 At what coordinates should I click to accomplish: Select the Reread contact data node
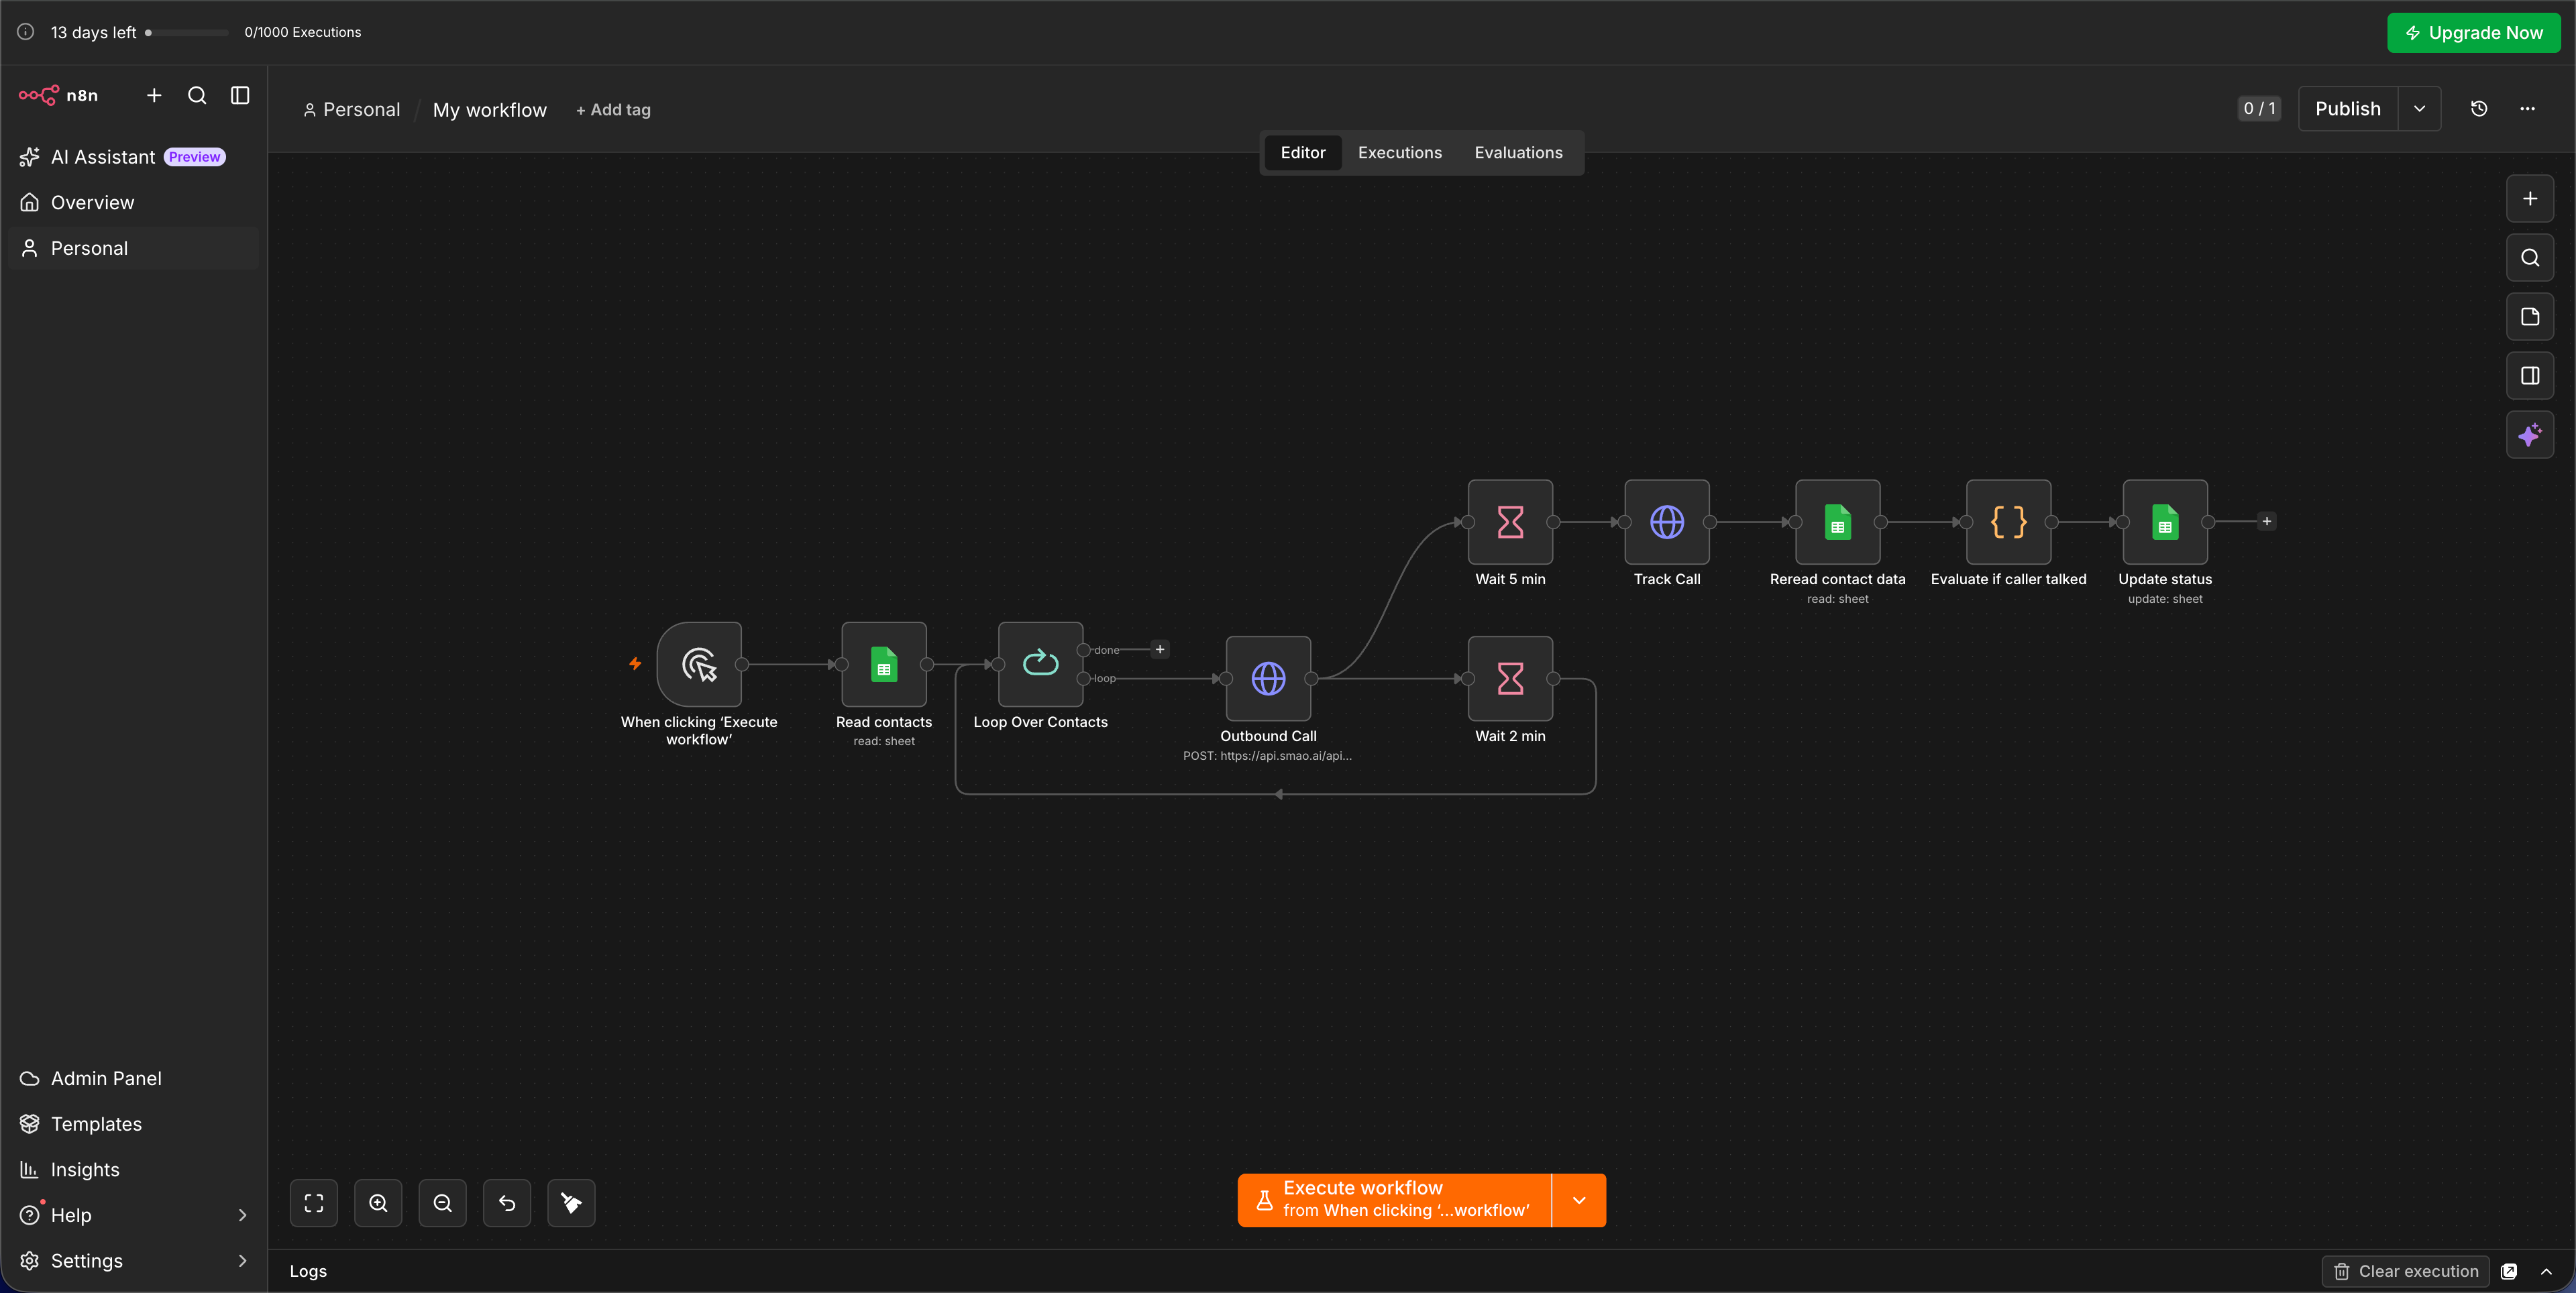[1838, 522]
